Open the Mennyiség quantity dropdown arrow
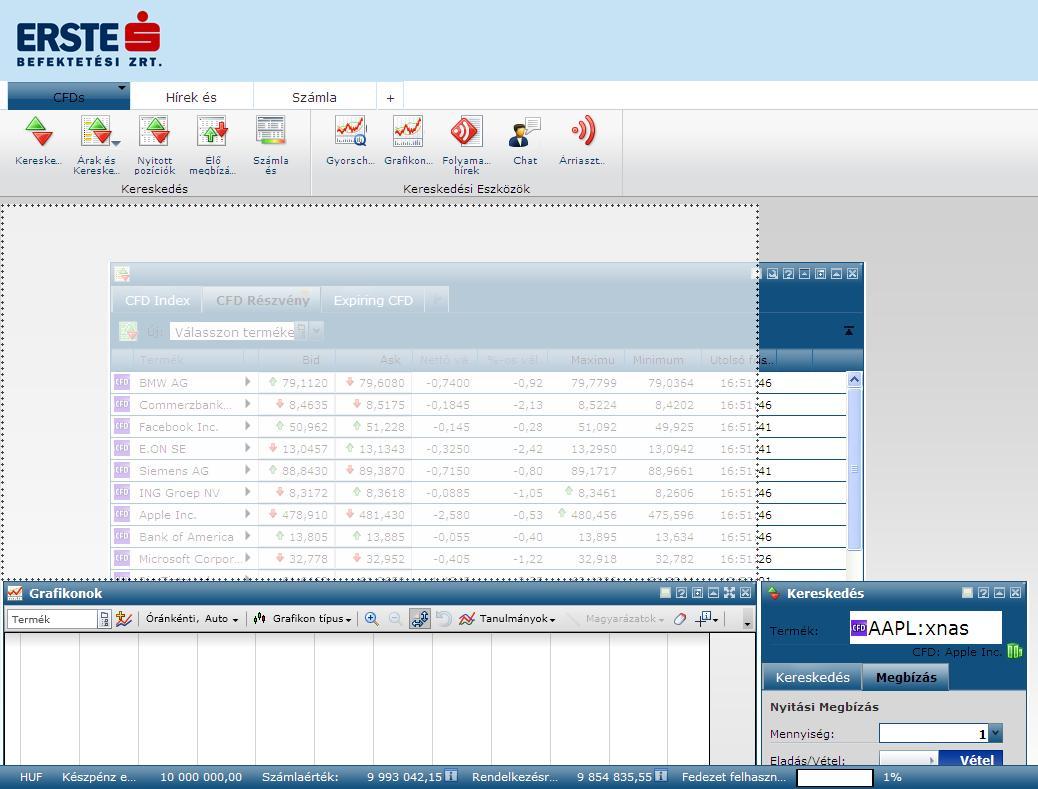 pyautogui.click(x=996, y=733)
